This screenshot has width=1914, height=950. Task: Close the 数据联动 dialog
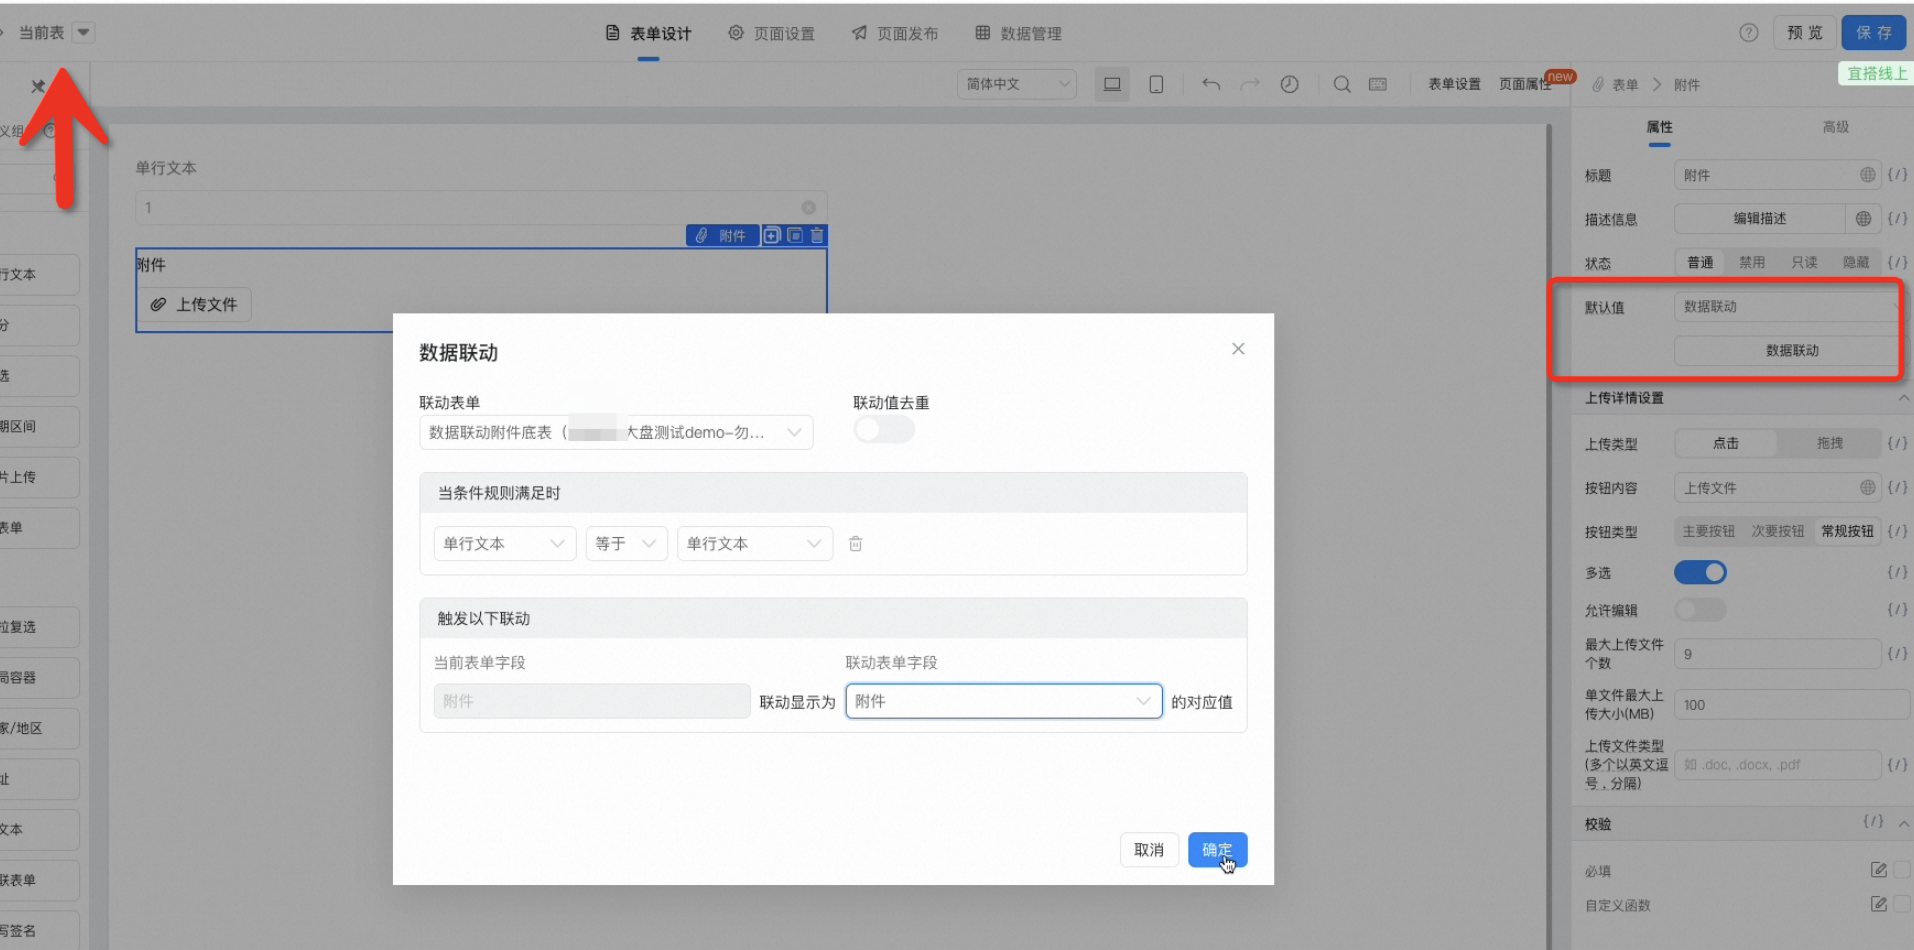point(1238,349)
